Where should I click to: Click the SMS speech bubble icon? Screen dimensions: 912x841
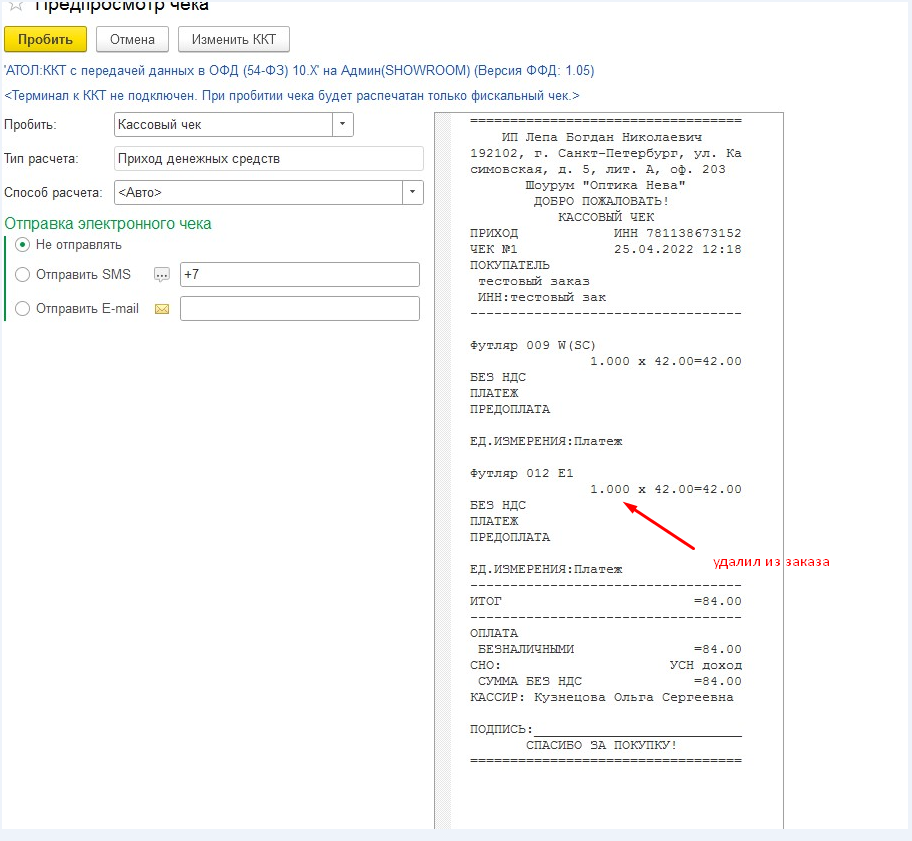pos(162,275)
